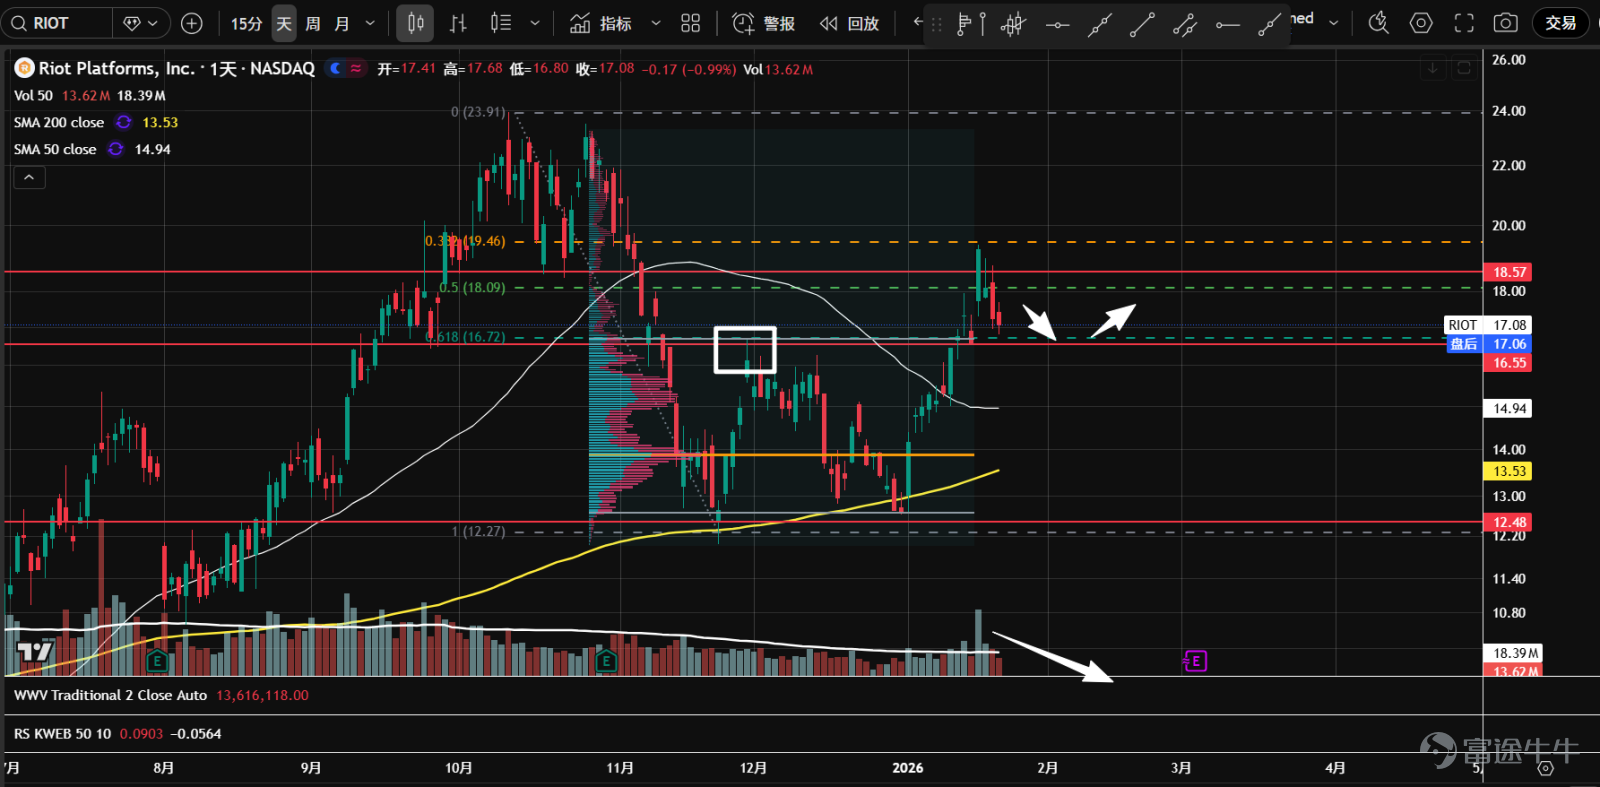The image size is (1600, 787).
Task: Open the quick search lightning icon
Action: point(1379,23)
